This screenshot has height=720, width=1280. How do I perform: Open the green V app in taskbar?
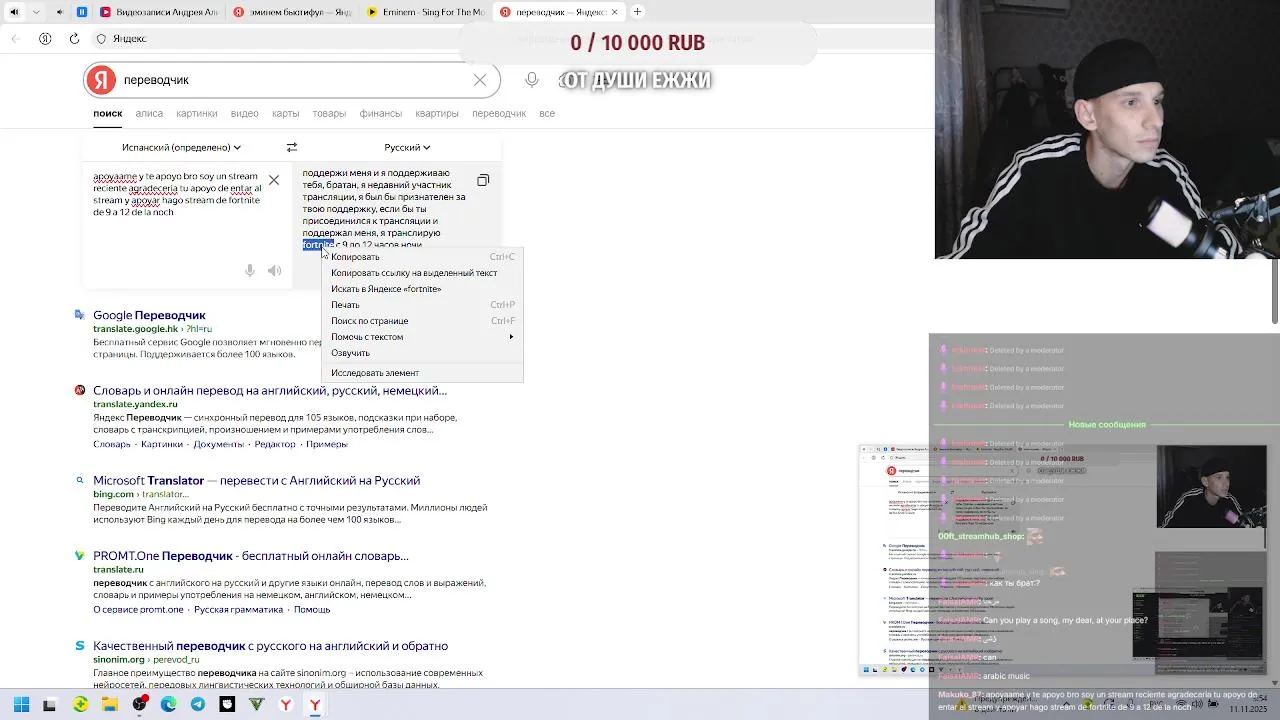tap(256, 705)
